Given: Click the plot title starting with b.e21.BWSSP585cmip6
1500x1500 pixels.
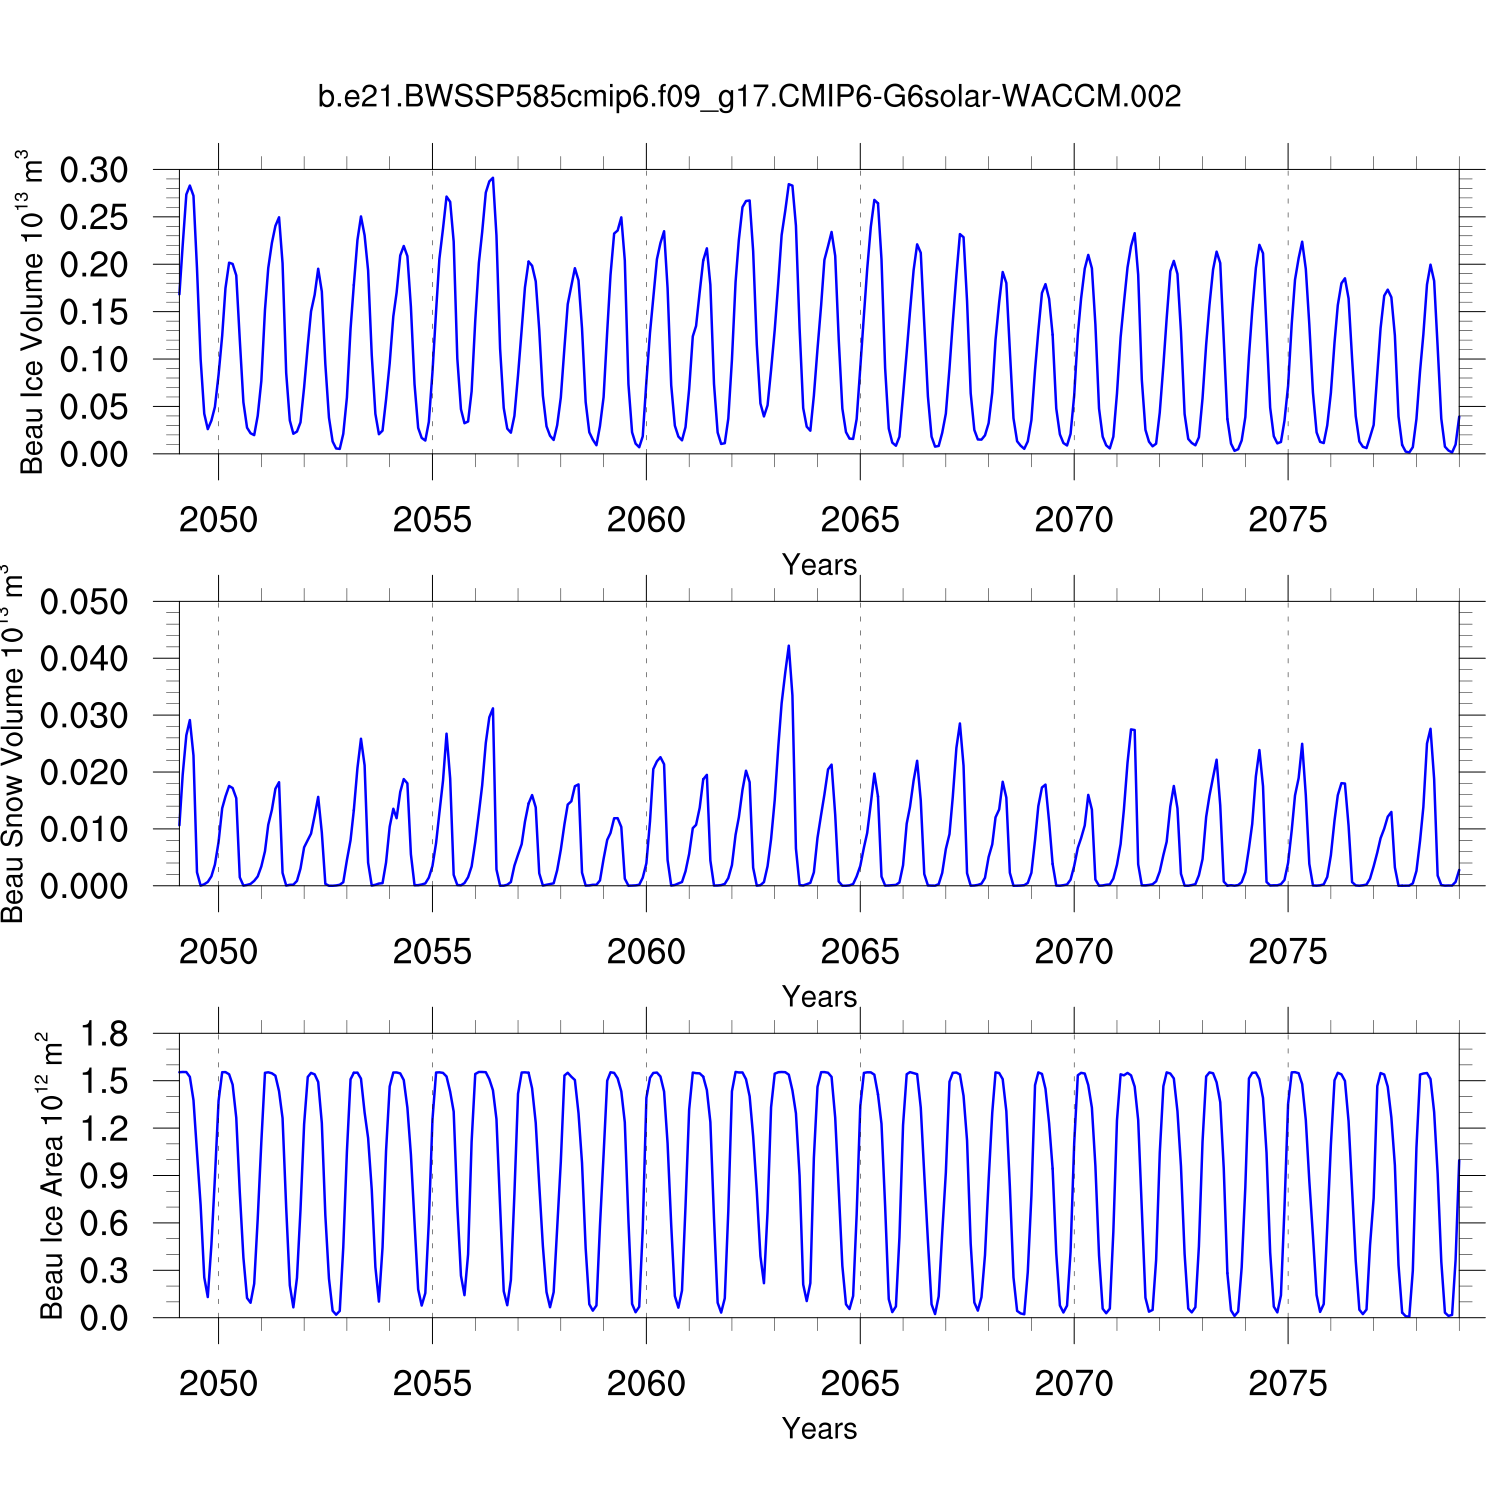Looking at the screenshot, I should 749,97.
